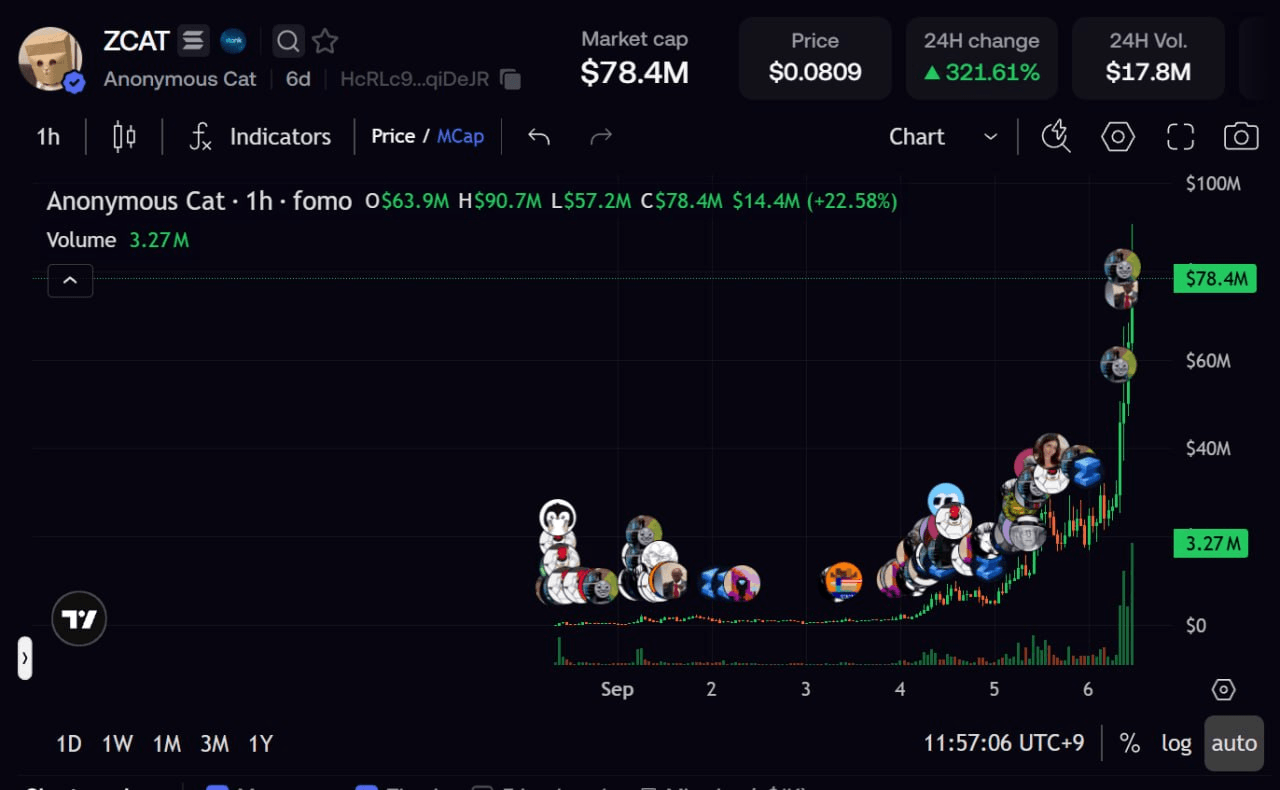Click the ZCAT ticker name

point(136,41)
